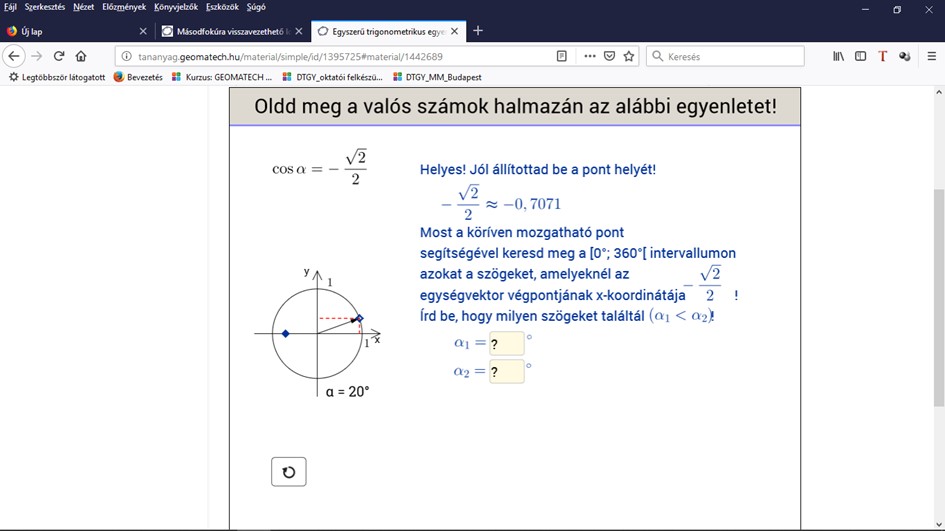Bookmark this page with star icon
945x531 pixels.
[629, 56]
